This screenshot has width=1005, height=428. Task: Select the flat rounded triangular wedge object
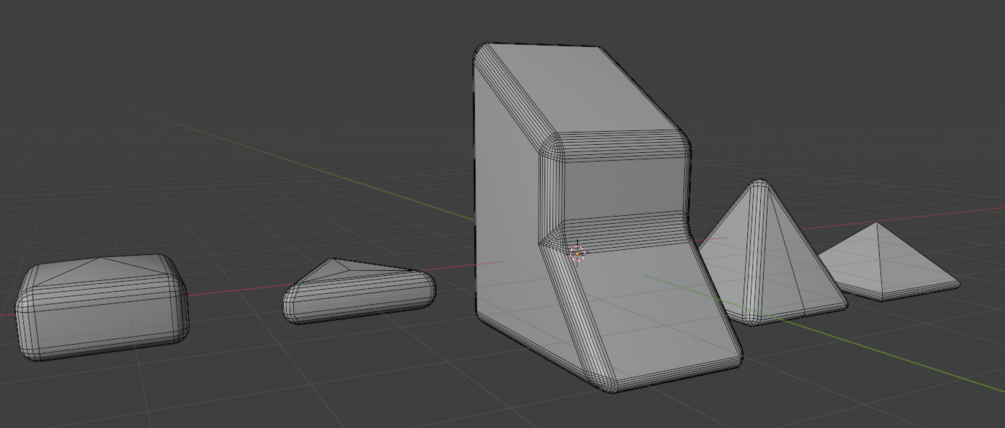coord(359,292)
